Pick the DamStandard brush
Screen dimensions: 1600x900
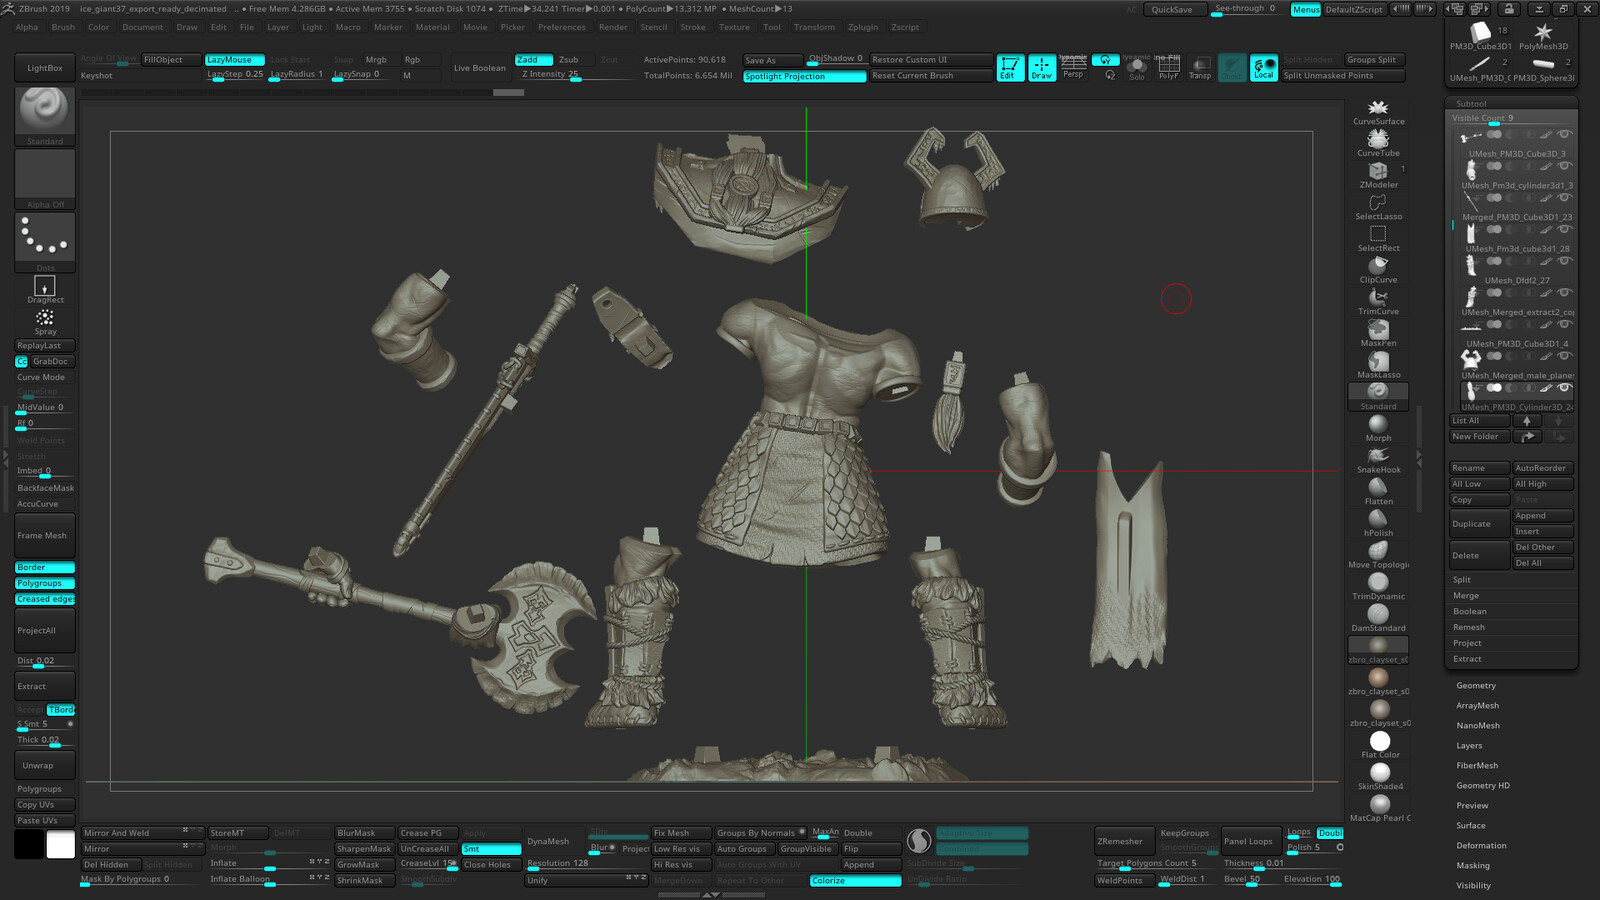(x=1378, y=618)
